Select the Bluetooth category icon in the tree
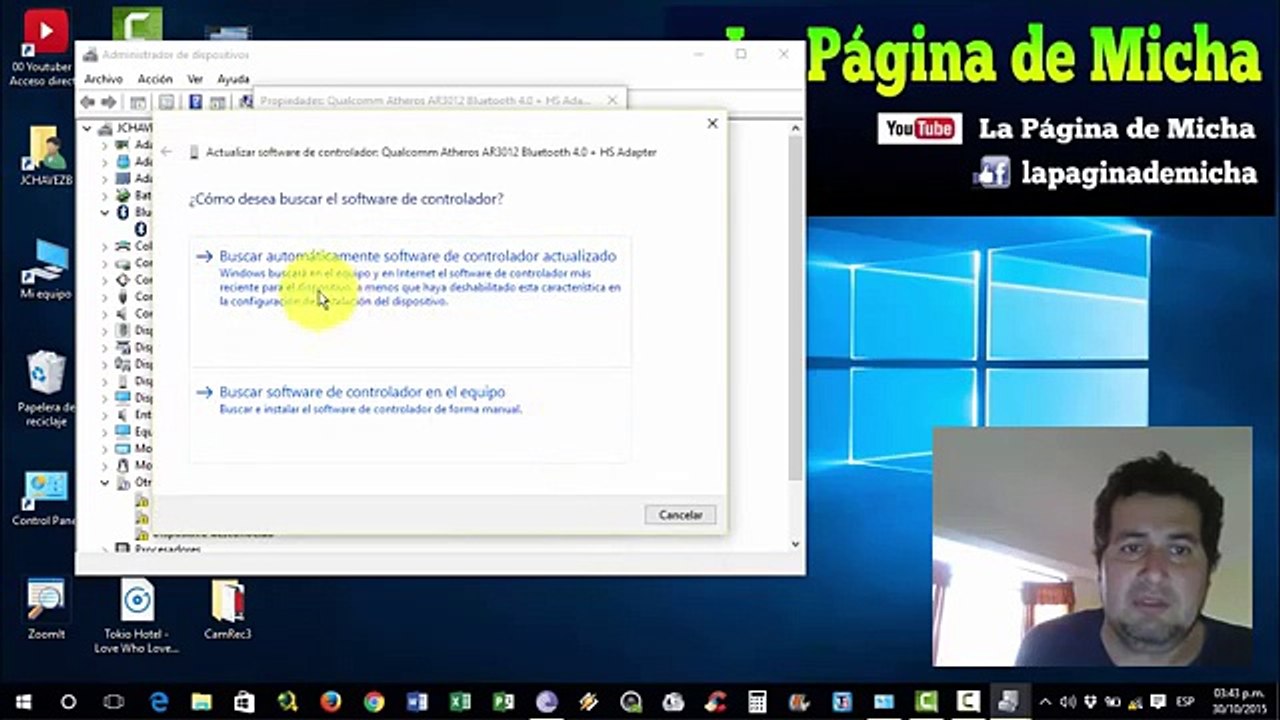Screen dimensions: 1280x720 123,212
